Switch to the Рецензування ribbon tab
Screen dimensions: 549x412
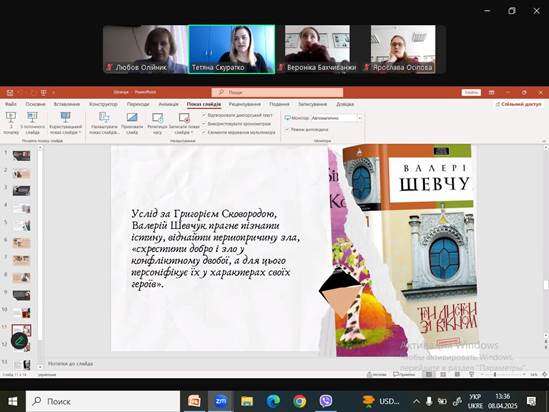click(245, 104)
